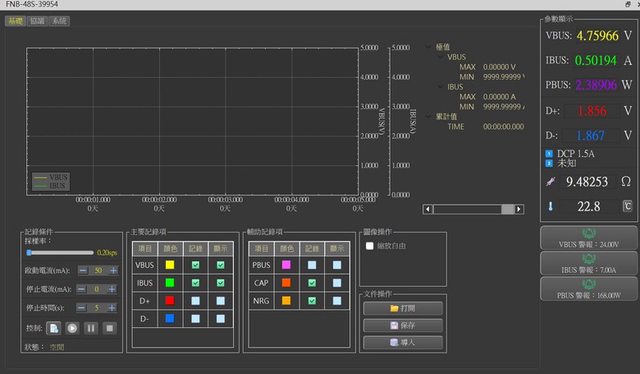Click the resistance plug icon
This screenshot has width=640, height=374.
click(x=550, y=182)
